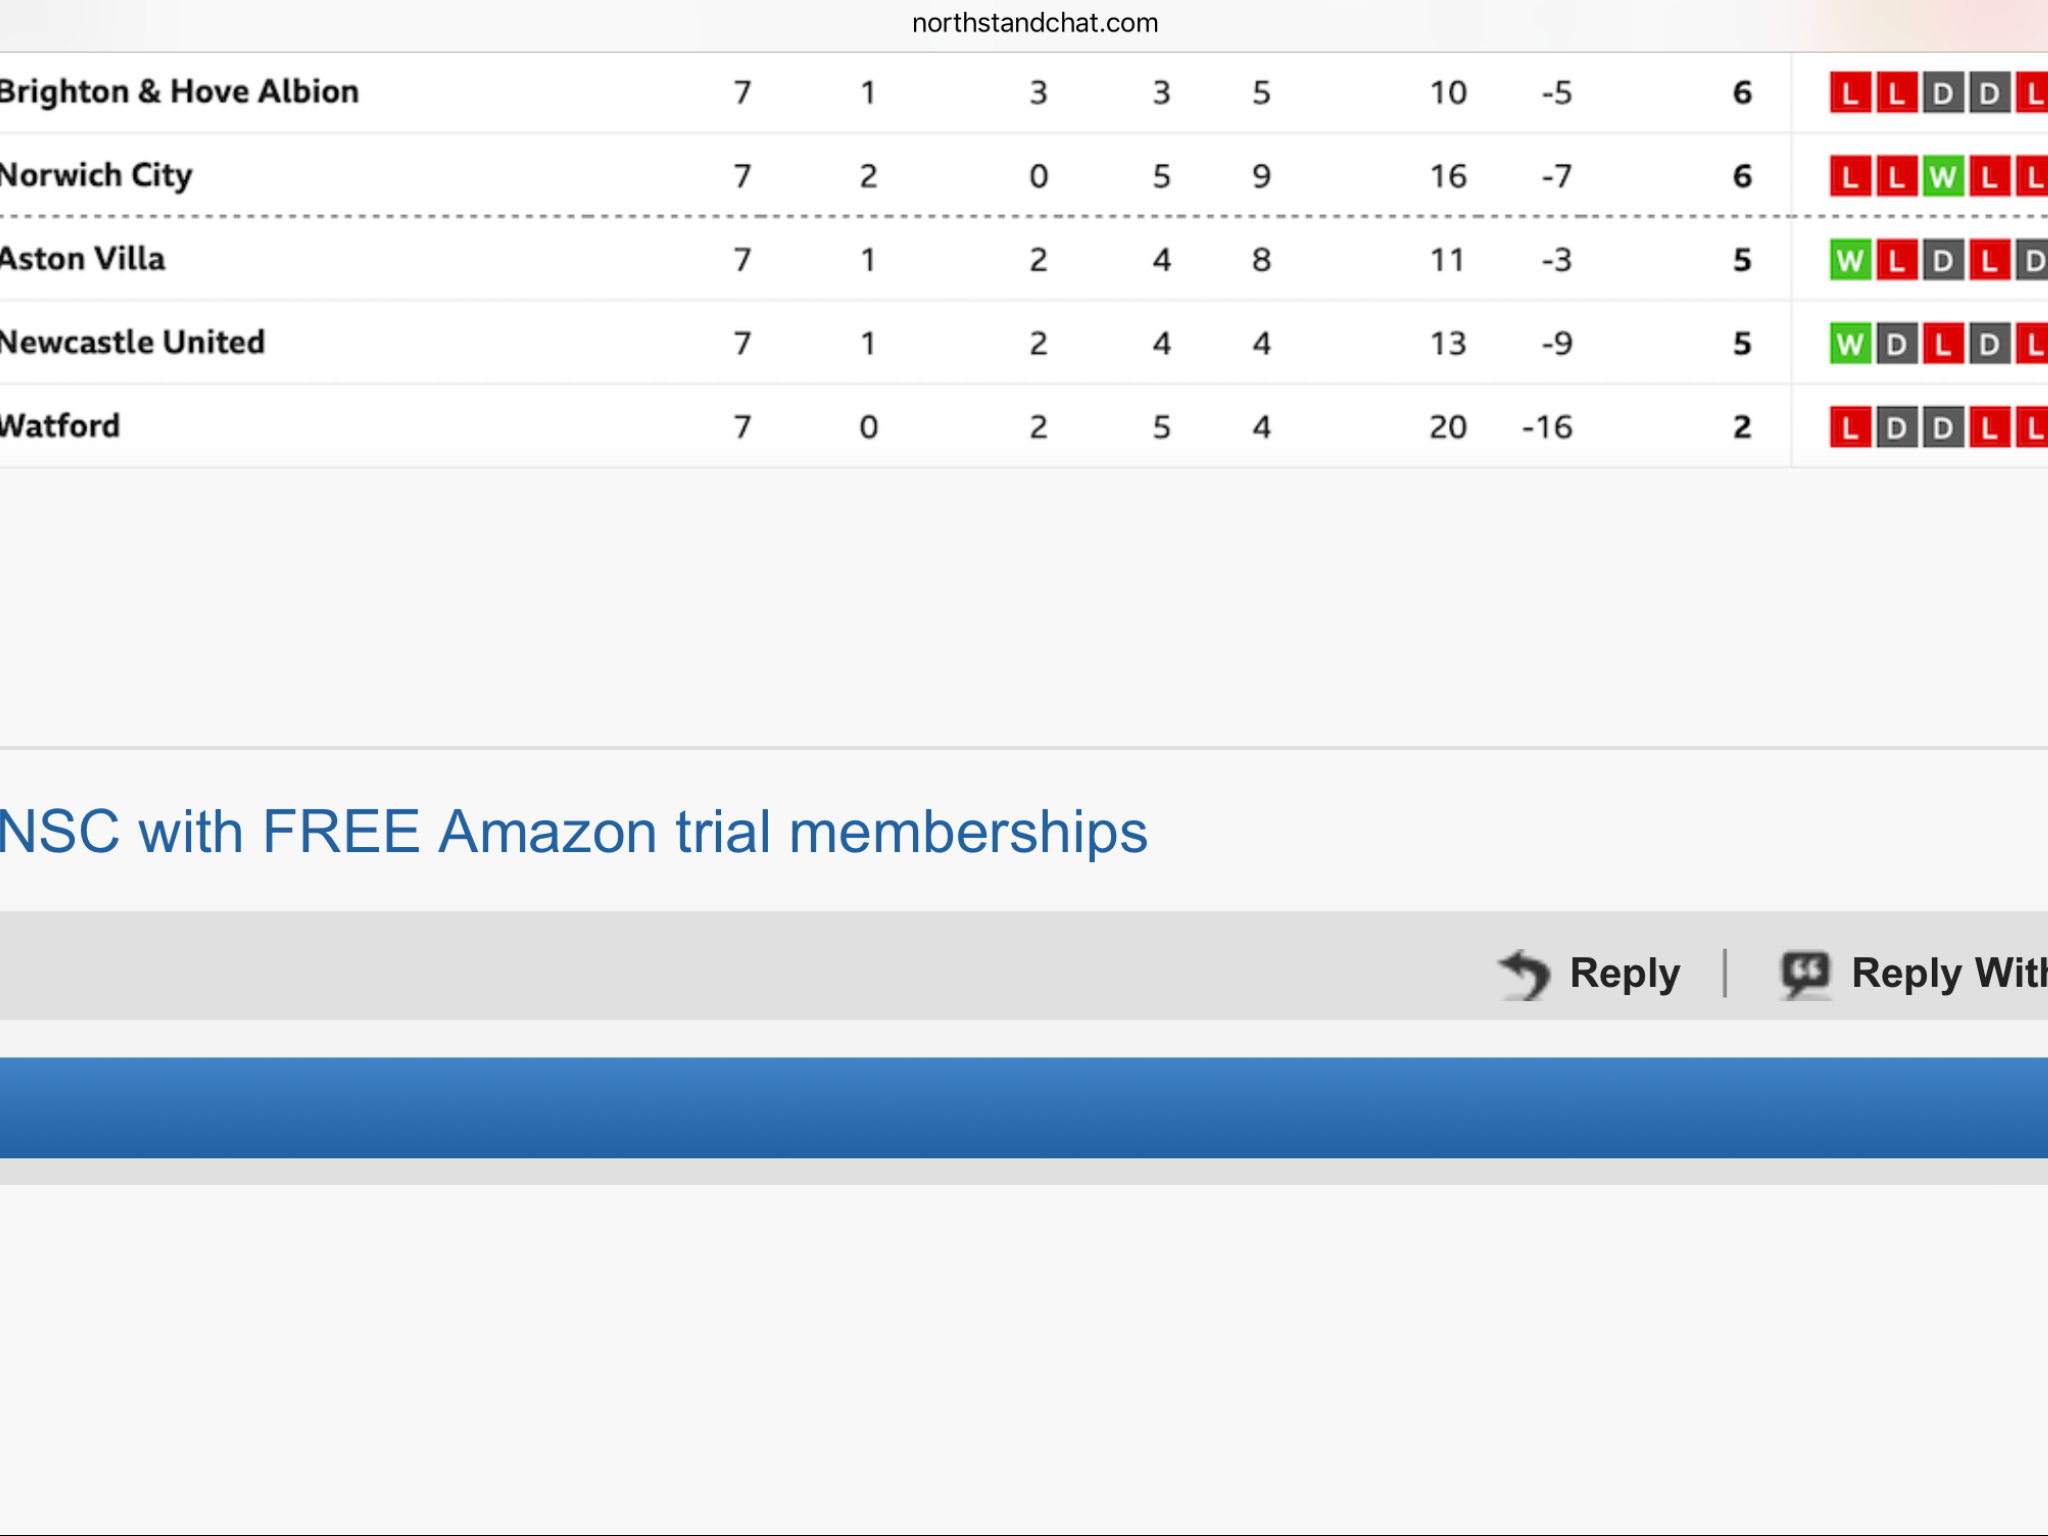Select the Norwich City team name
The image size is (2048, 1536).
[x=96, y=176]
